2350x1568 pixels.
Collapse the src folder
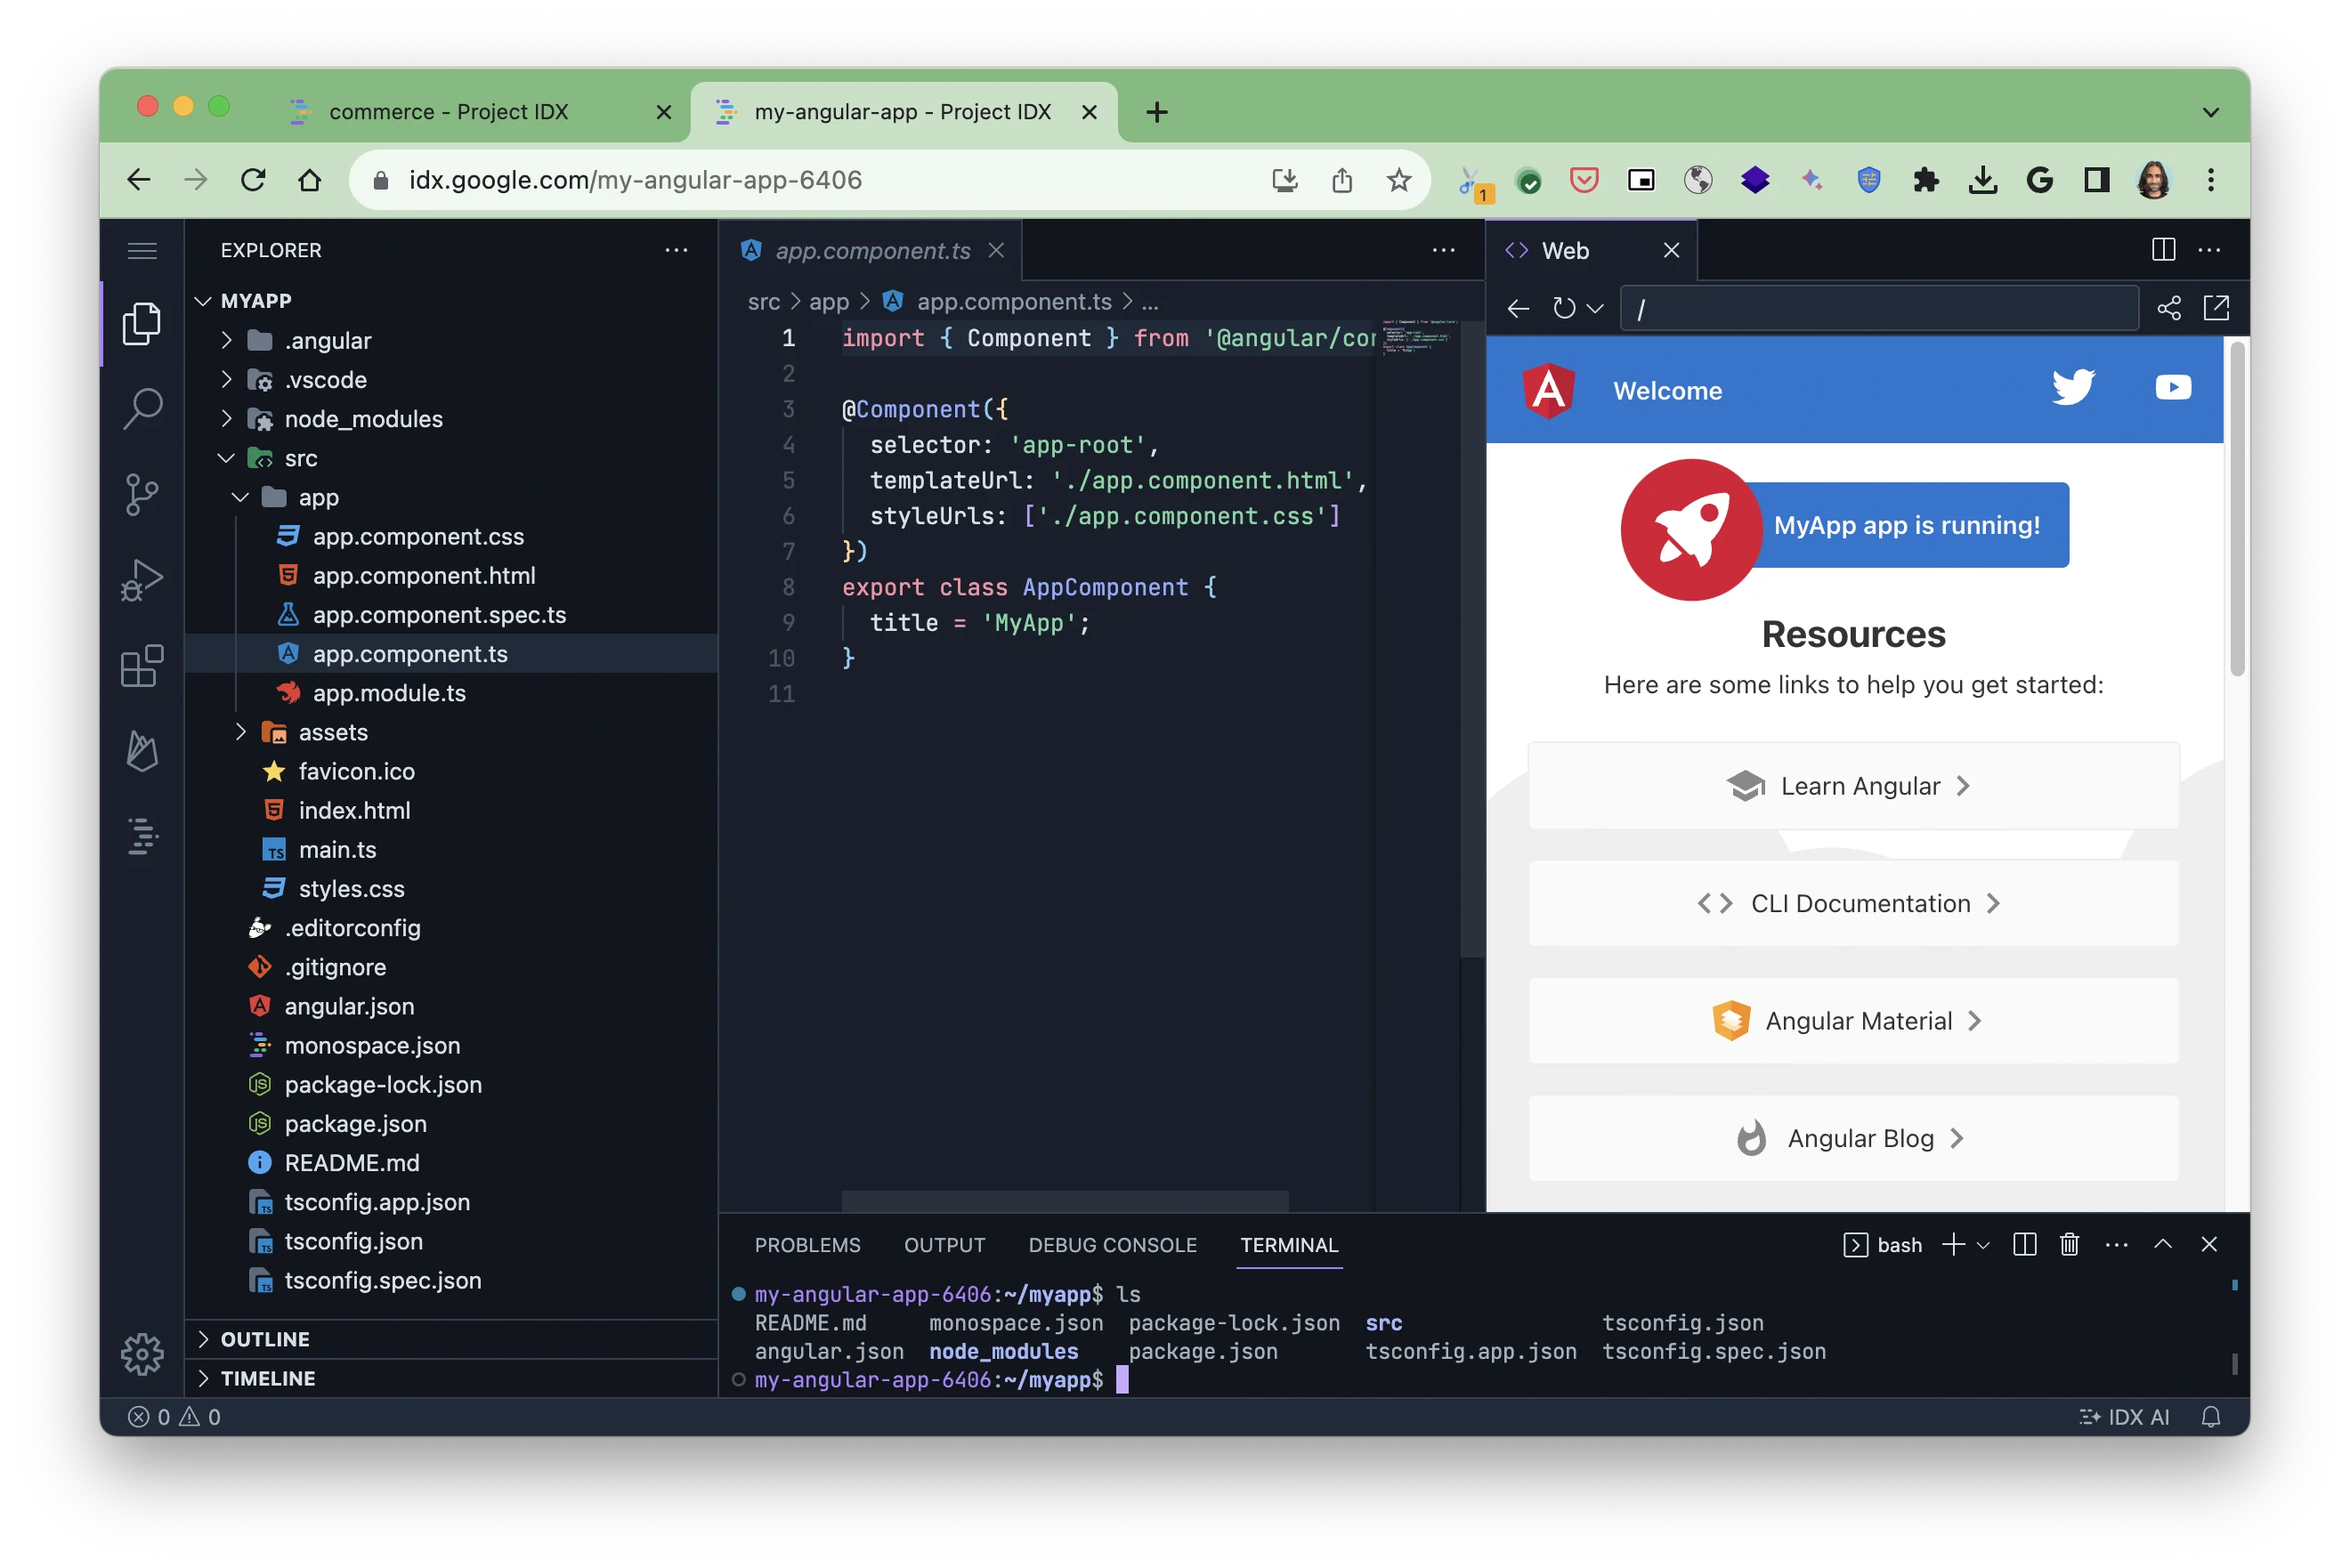pyautogui.click(x=226, y=458)
